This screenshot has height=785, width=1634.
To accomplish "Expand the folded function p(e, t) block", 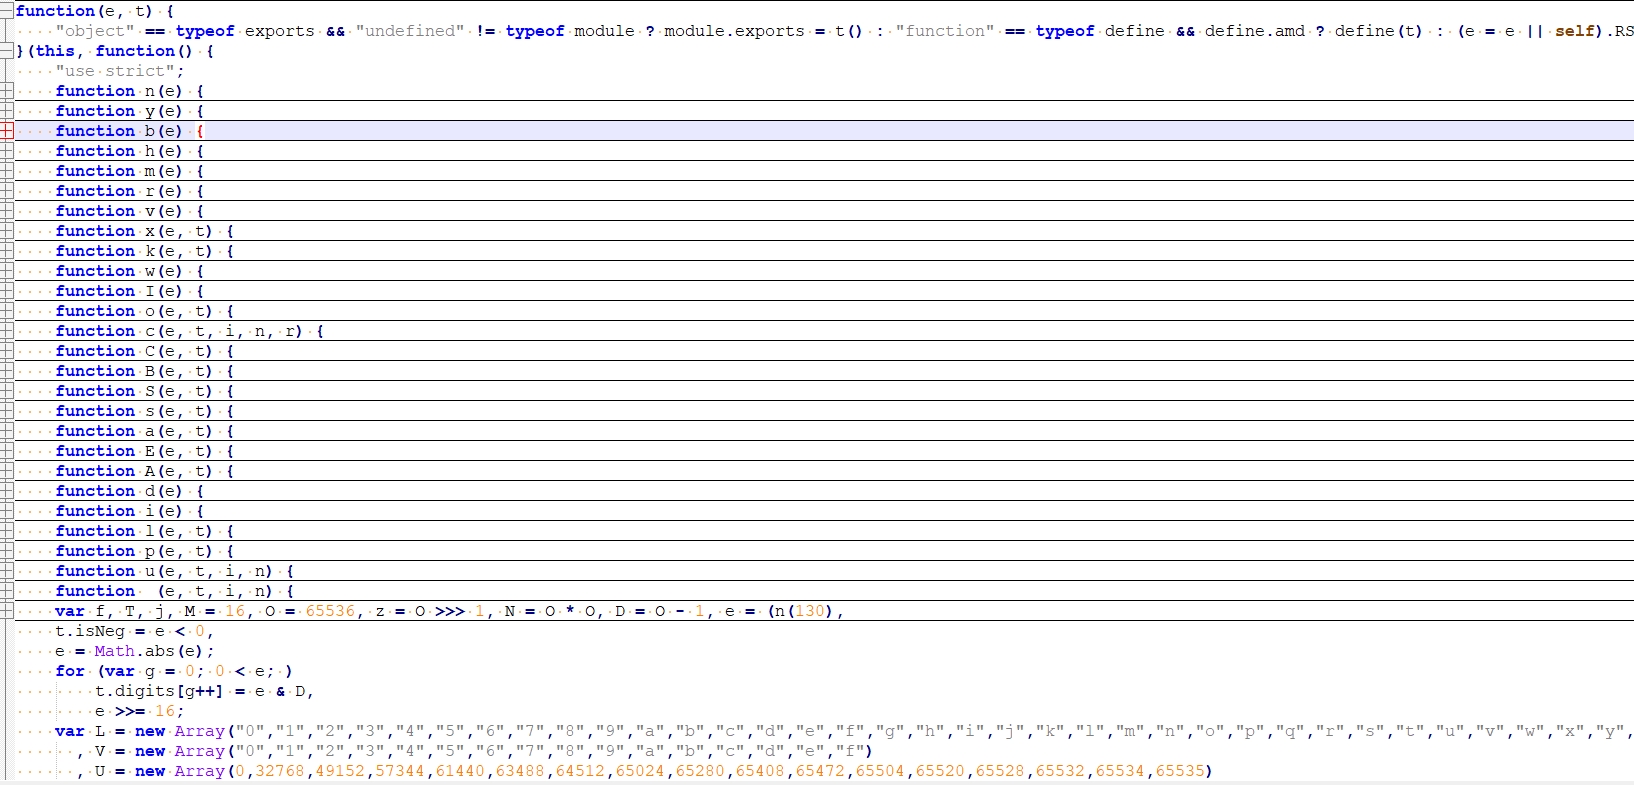I will click(x=7, y=551).
